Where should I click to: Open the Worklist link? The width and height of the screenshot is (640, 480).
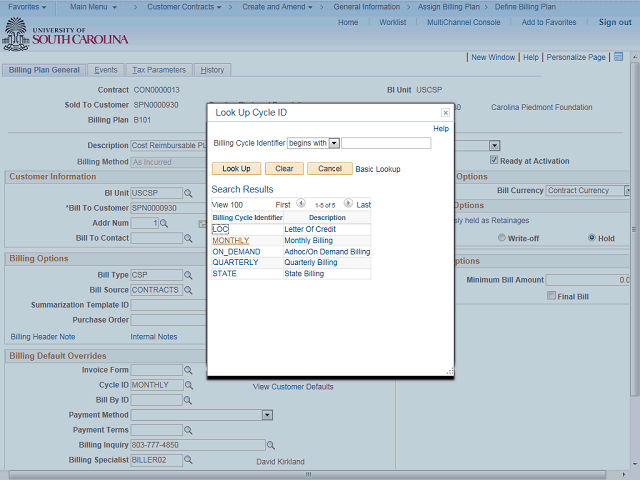click(393, 22)
